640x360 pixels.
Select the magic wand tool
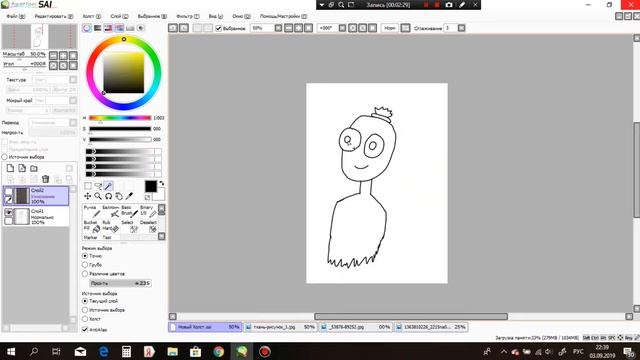[108, 186]
